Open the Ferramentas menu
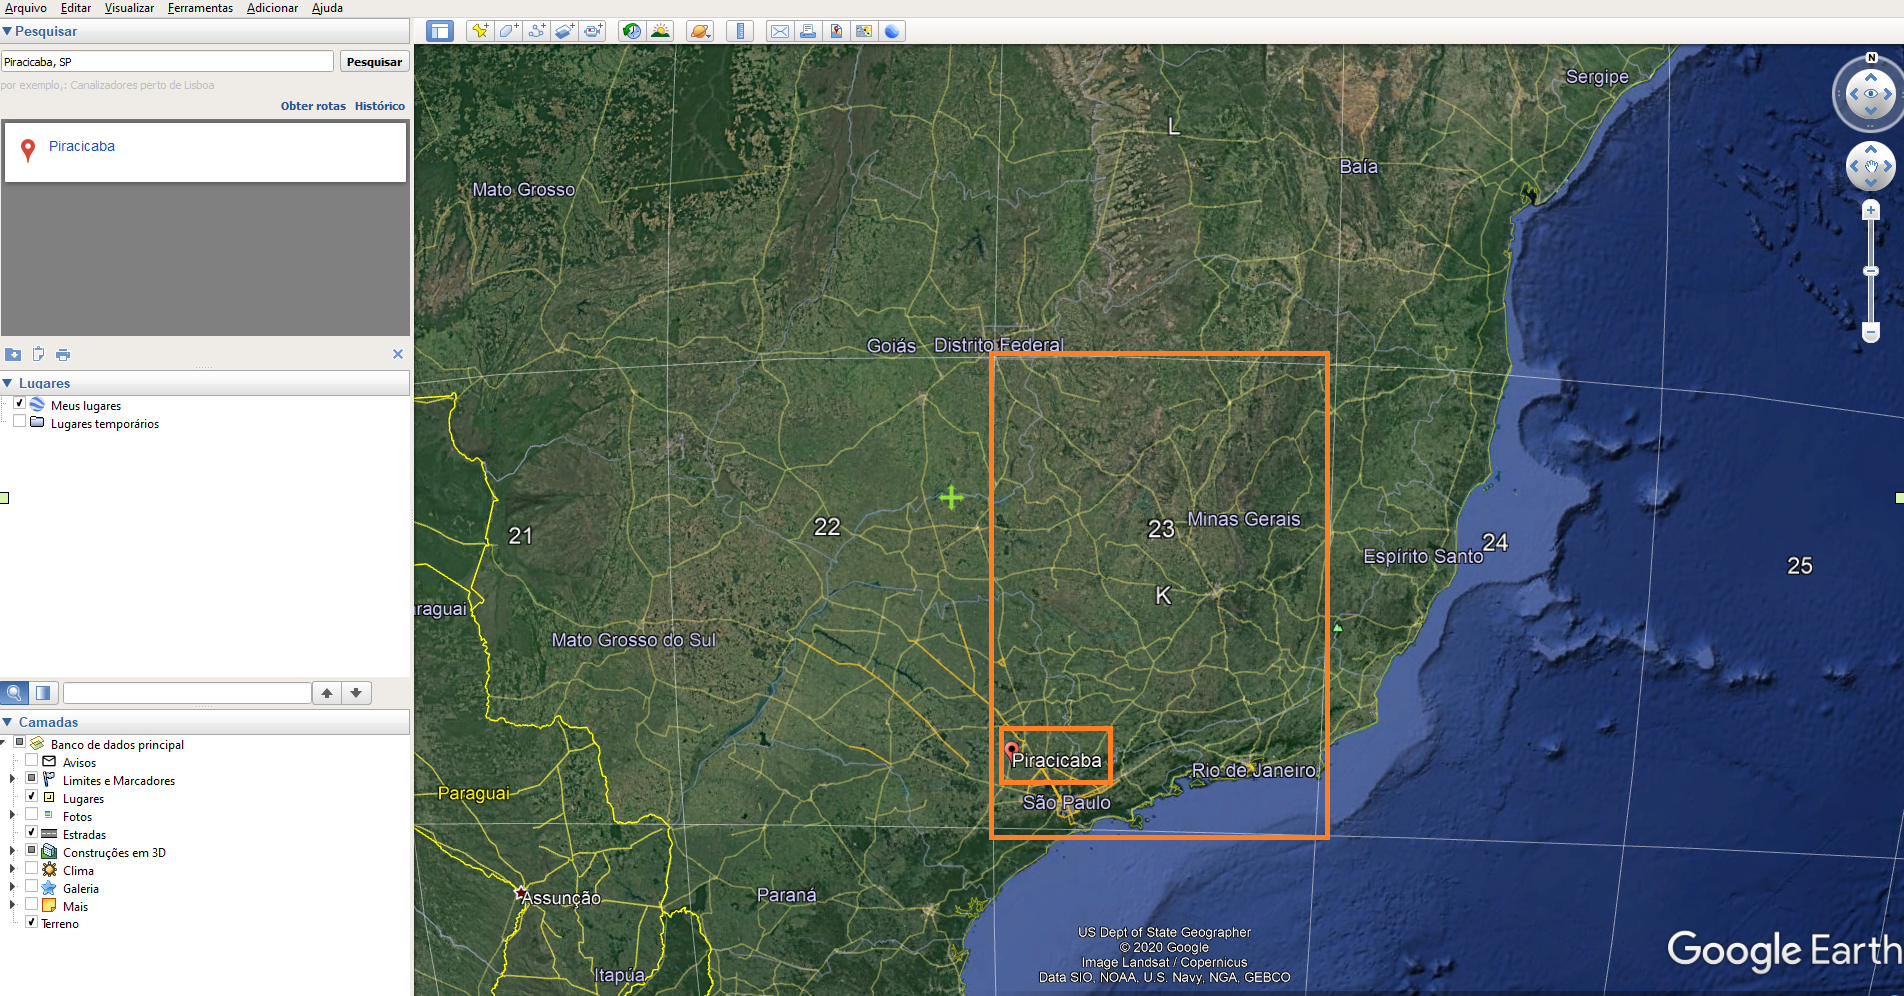 click(200, 8)
